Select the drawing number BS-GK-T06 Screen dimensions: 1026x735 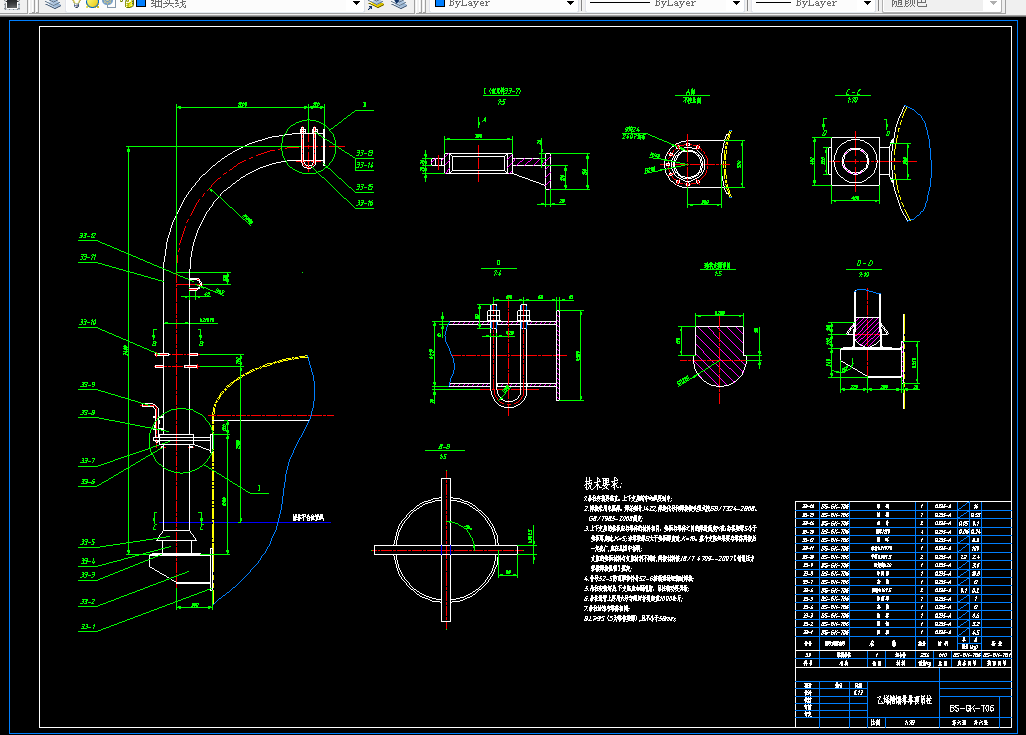[x=972, y=708]
